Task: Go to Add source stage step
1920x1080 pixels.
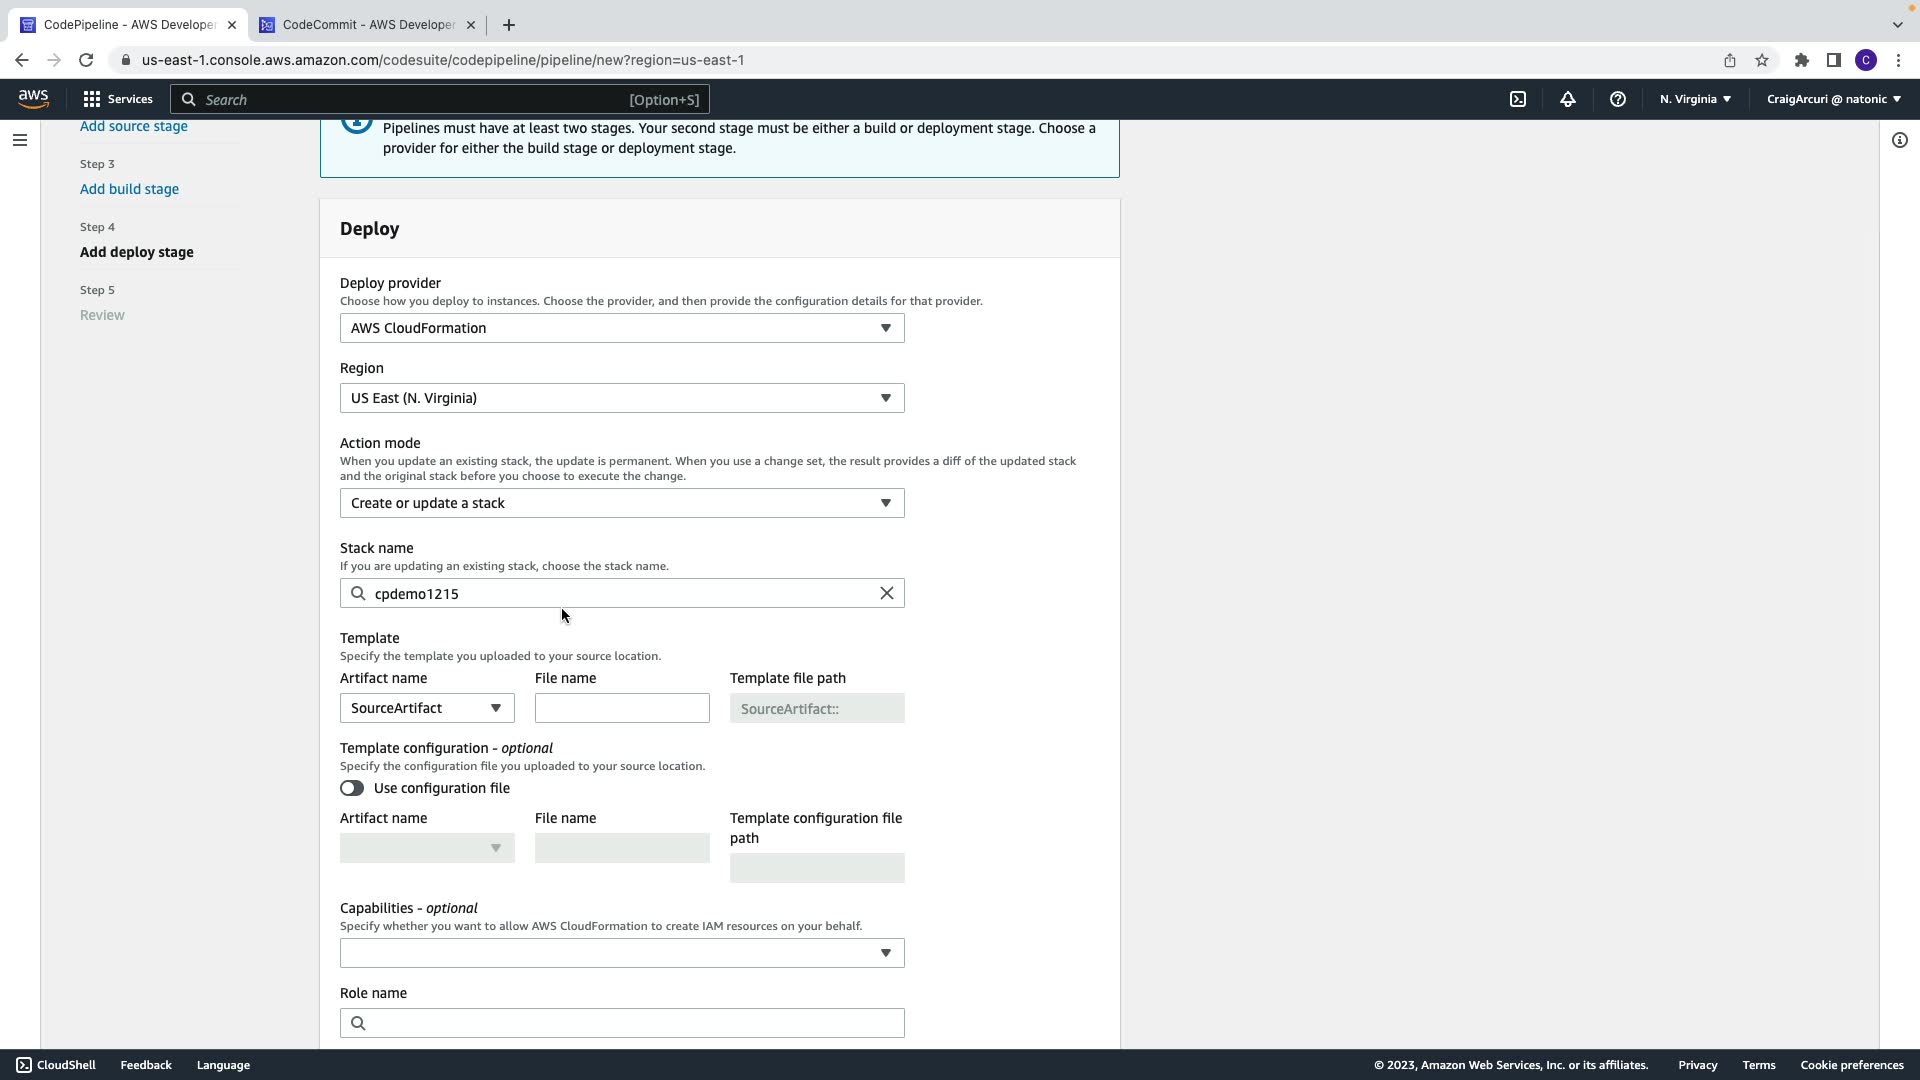Action: pos(133,126)
